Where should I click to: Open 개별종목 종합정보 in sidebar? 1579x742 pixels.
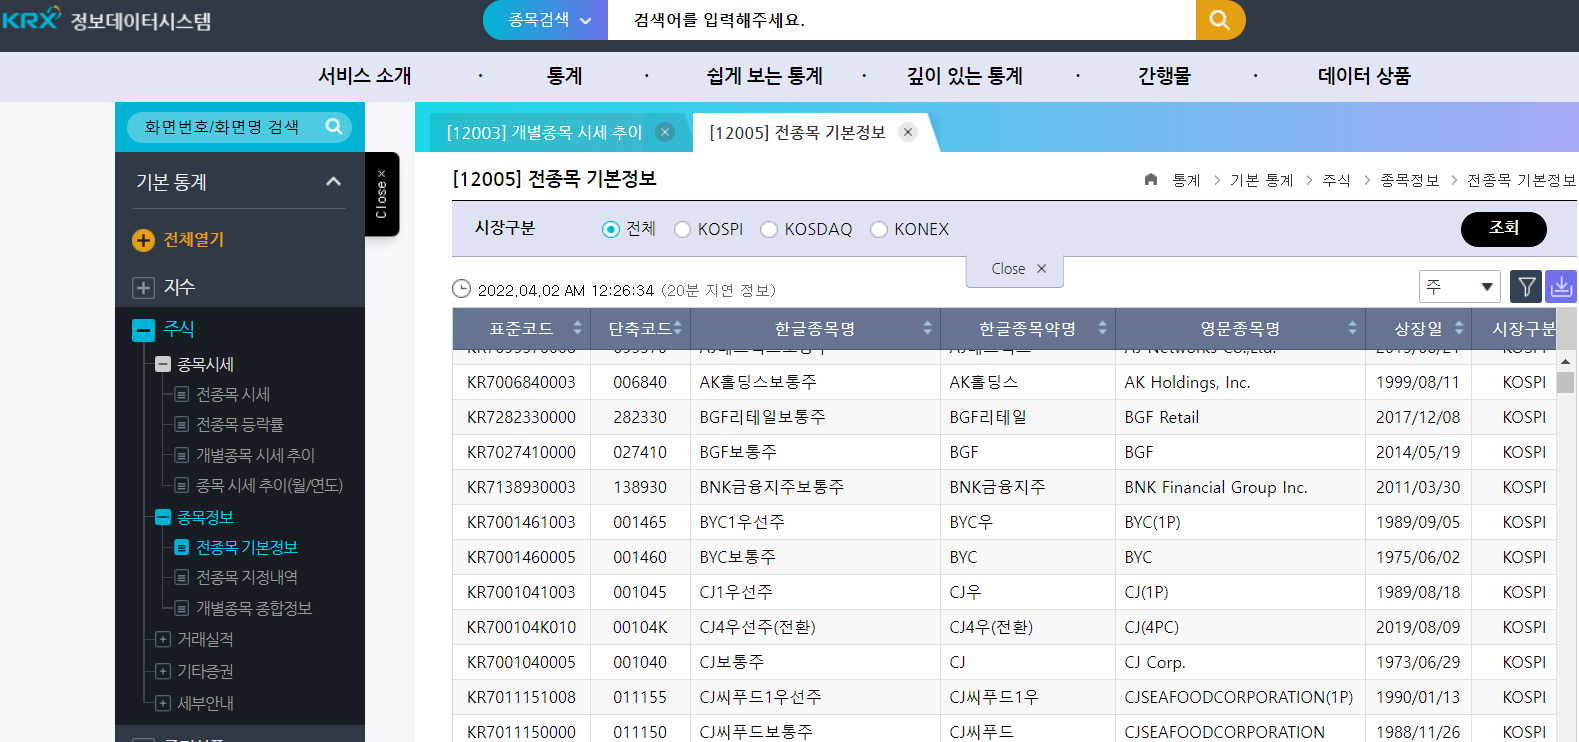tap(254, 608)
